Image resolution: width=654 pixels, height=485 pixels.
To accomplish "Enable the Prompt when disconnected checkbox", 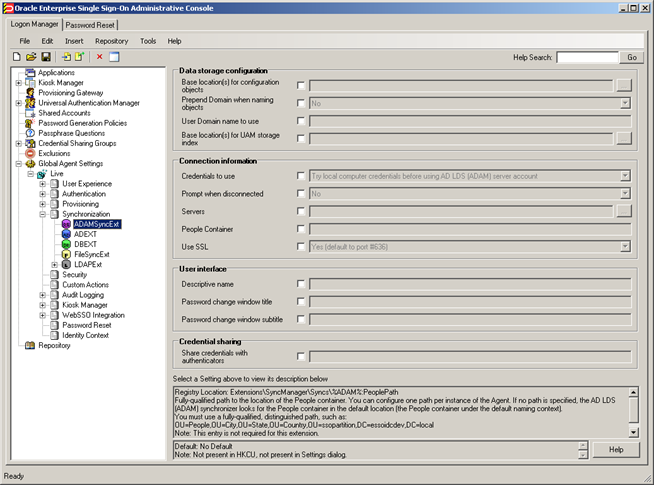I will tap(301, 193).
